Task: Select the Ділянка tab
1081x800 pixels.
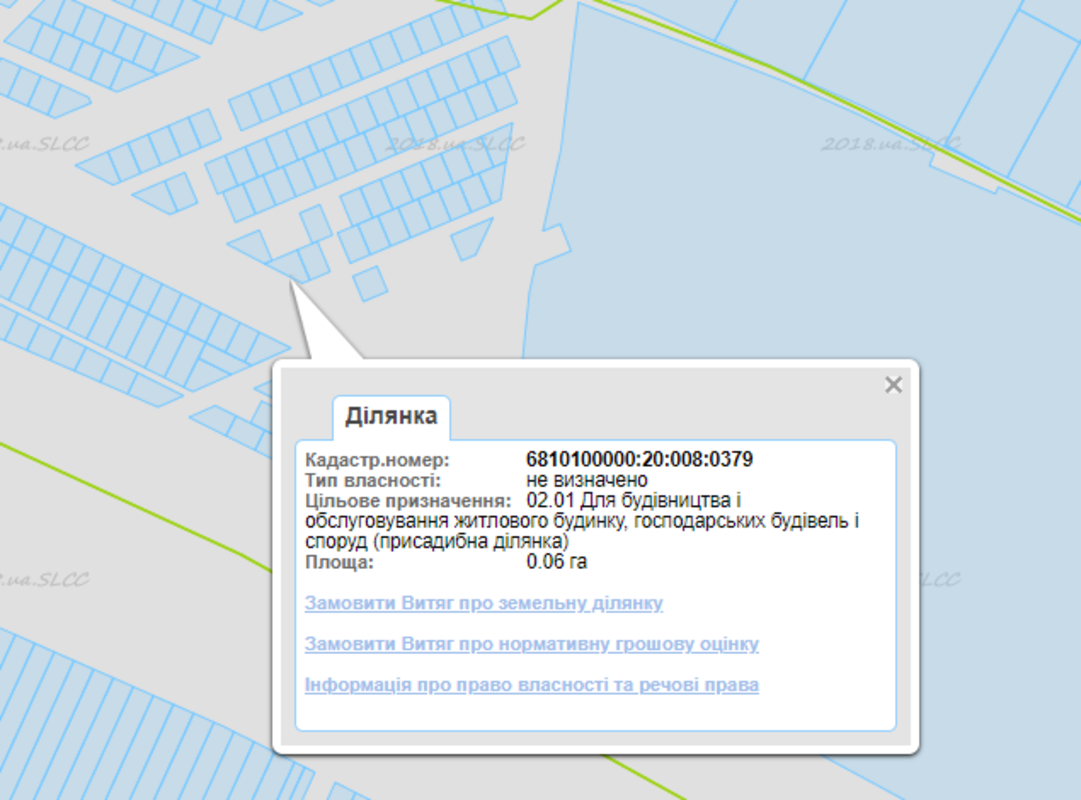Action: click(391, 416)
